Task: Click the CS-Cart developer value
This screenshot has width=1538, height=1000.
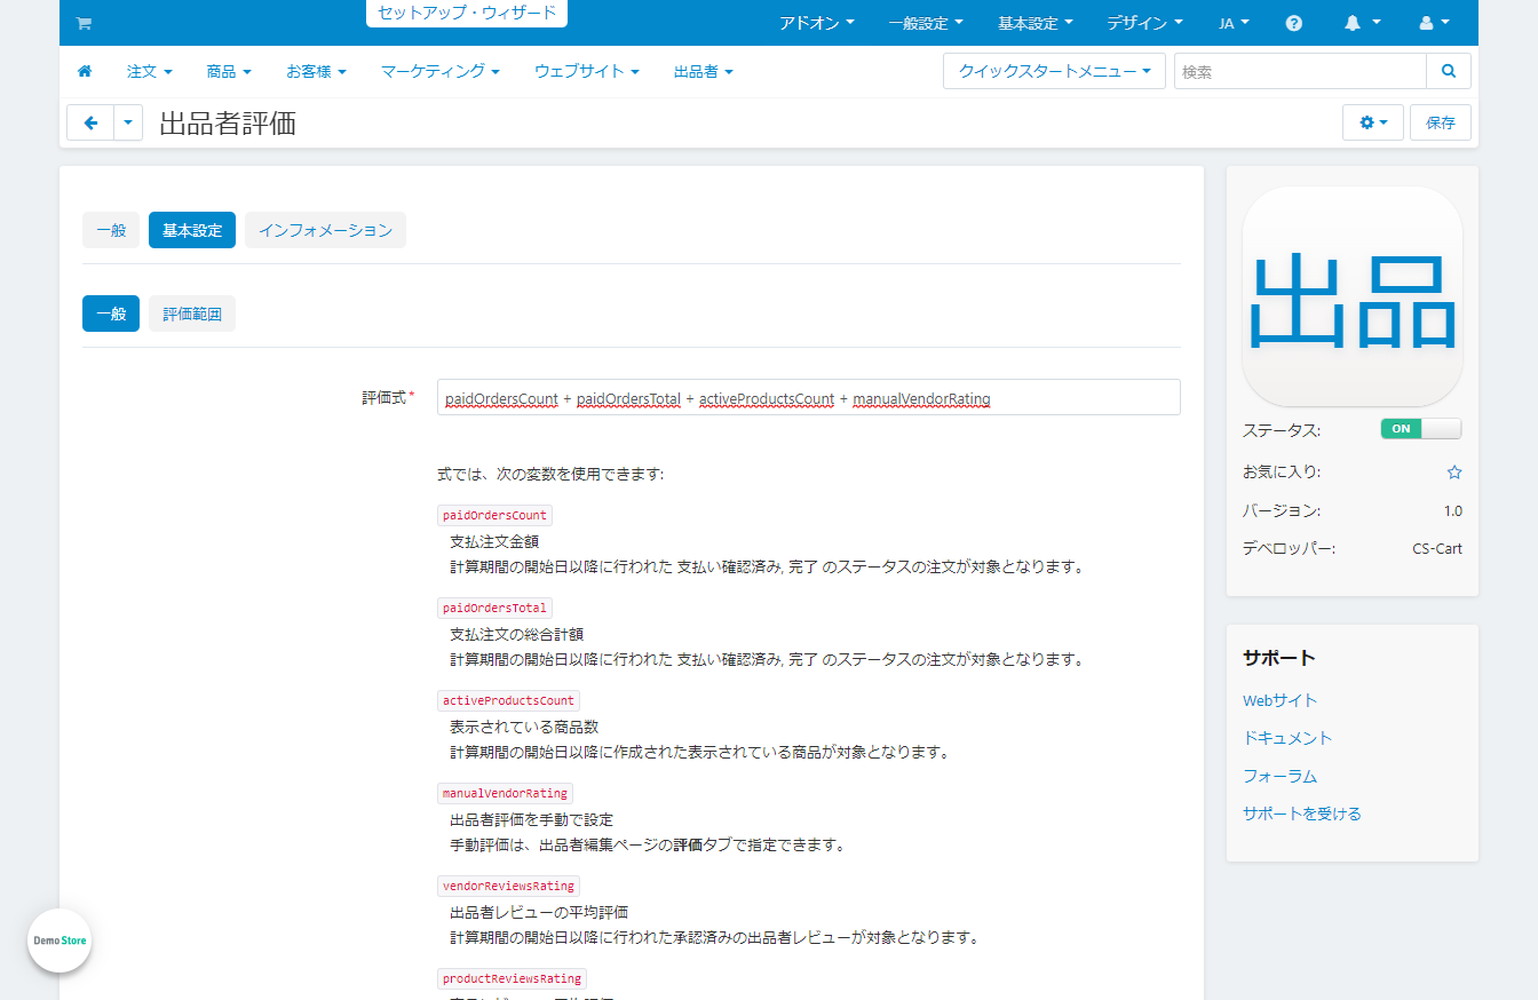Action: (x=1437, y=549)
